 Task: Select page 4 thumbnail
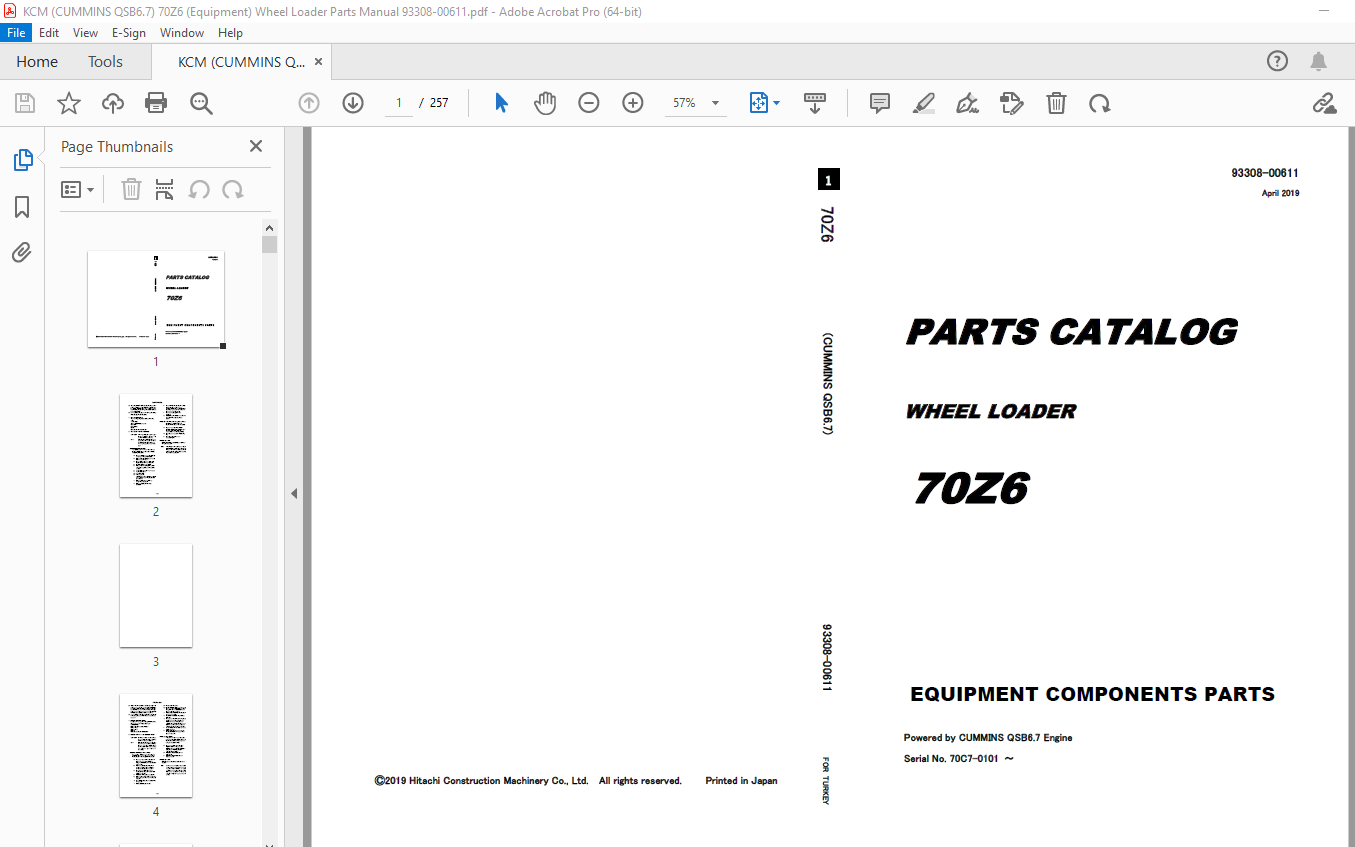pyautogui.click(x=156, y=745)
